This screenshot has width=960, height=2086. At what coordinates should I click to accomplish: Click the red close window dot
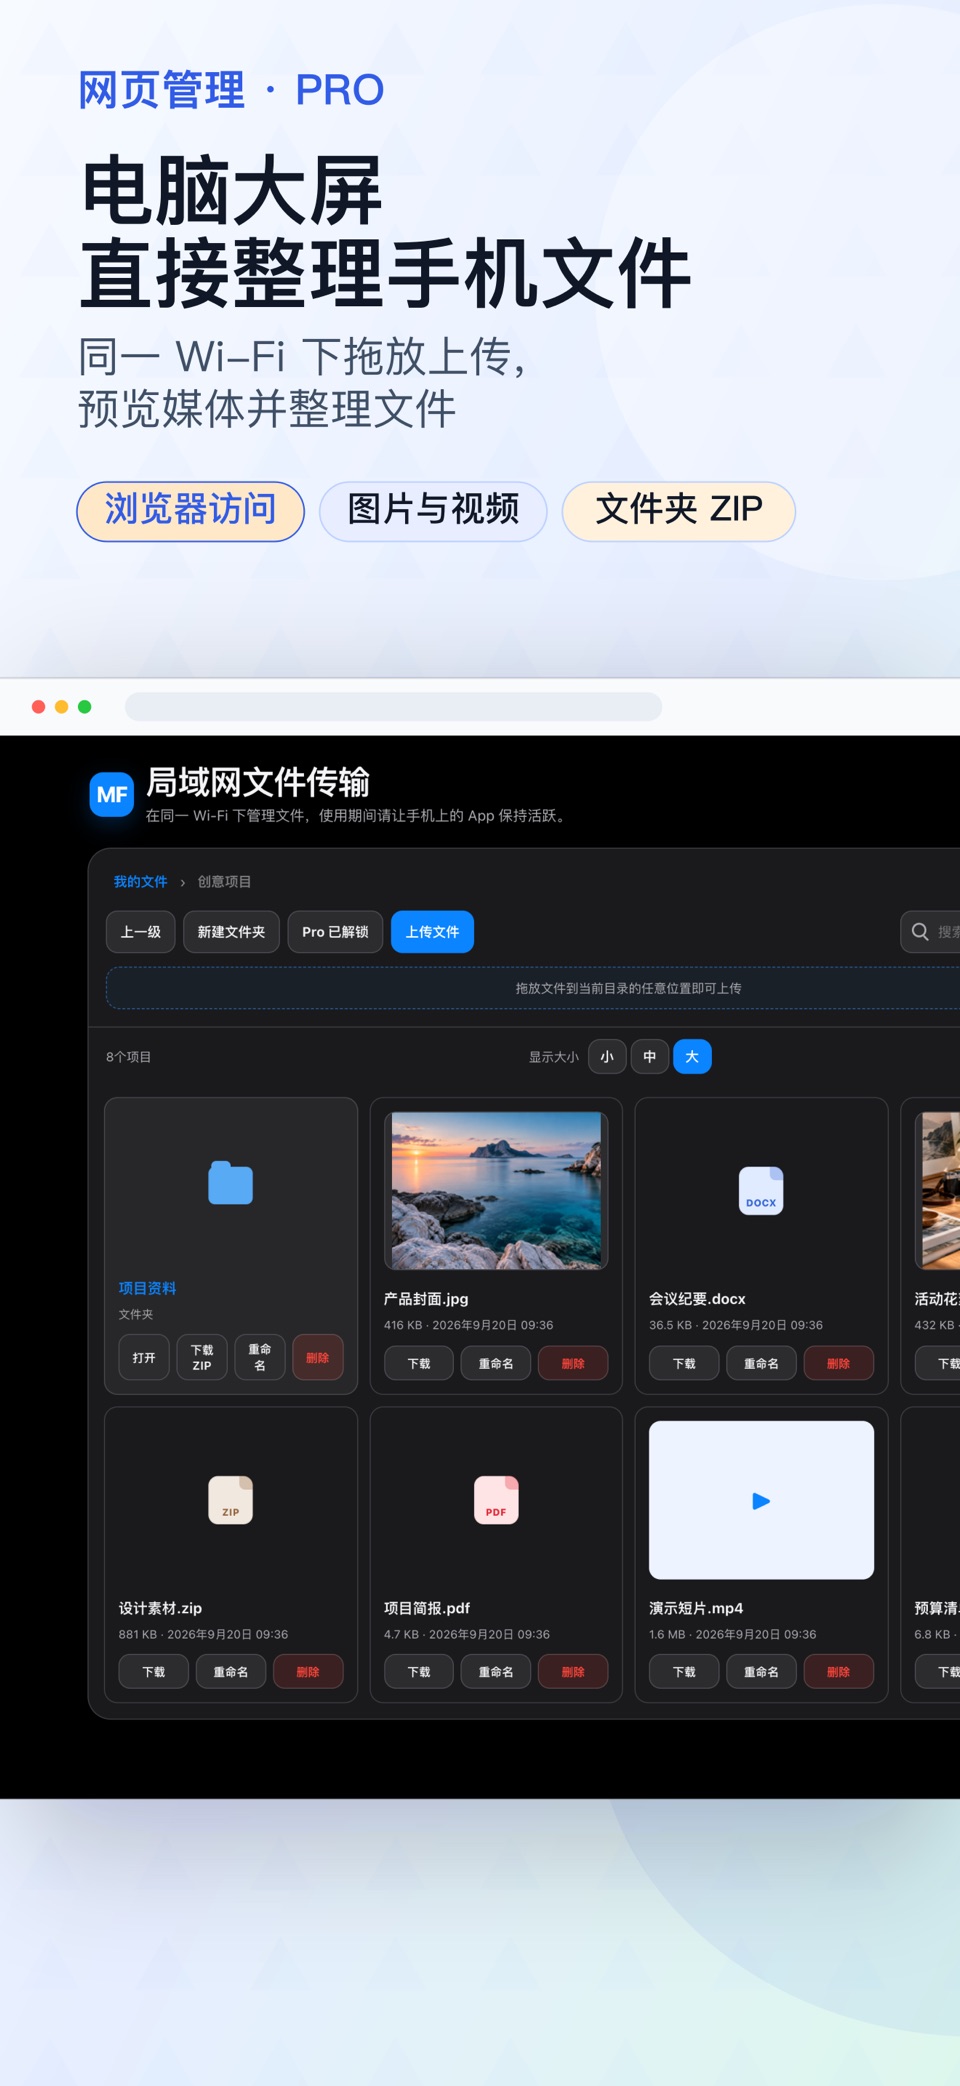tap(38, 707)
